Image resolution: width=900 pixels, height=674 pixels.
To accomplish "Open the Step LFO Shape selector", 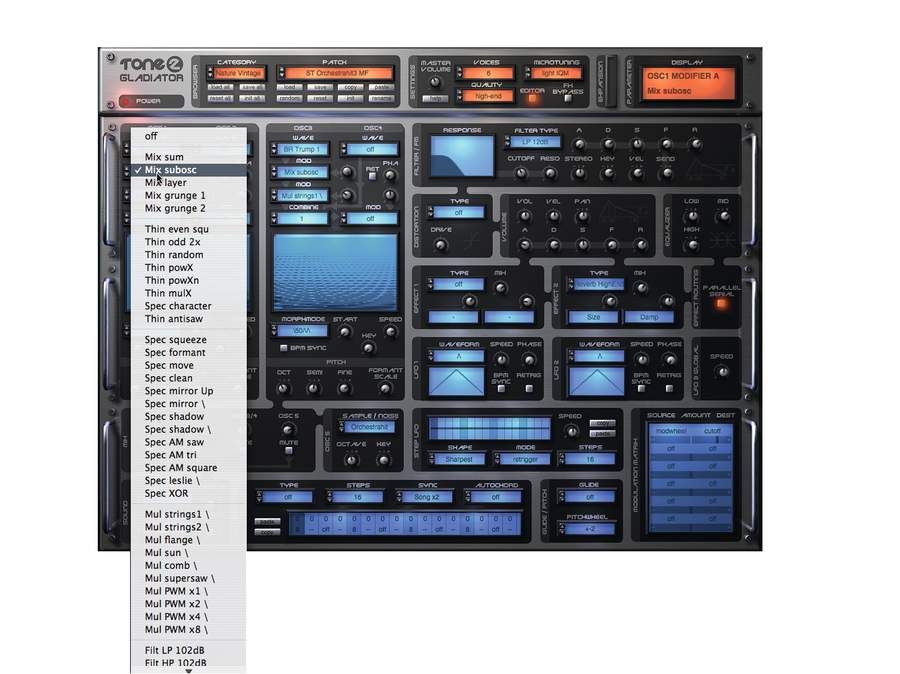I will pyautogui.click(x=457, y=459).
